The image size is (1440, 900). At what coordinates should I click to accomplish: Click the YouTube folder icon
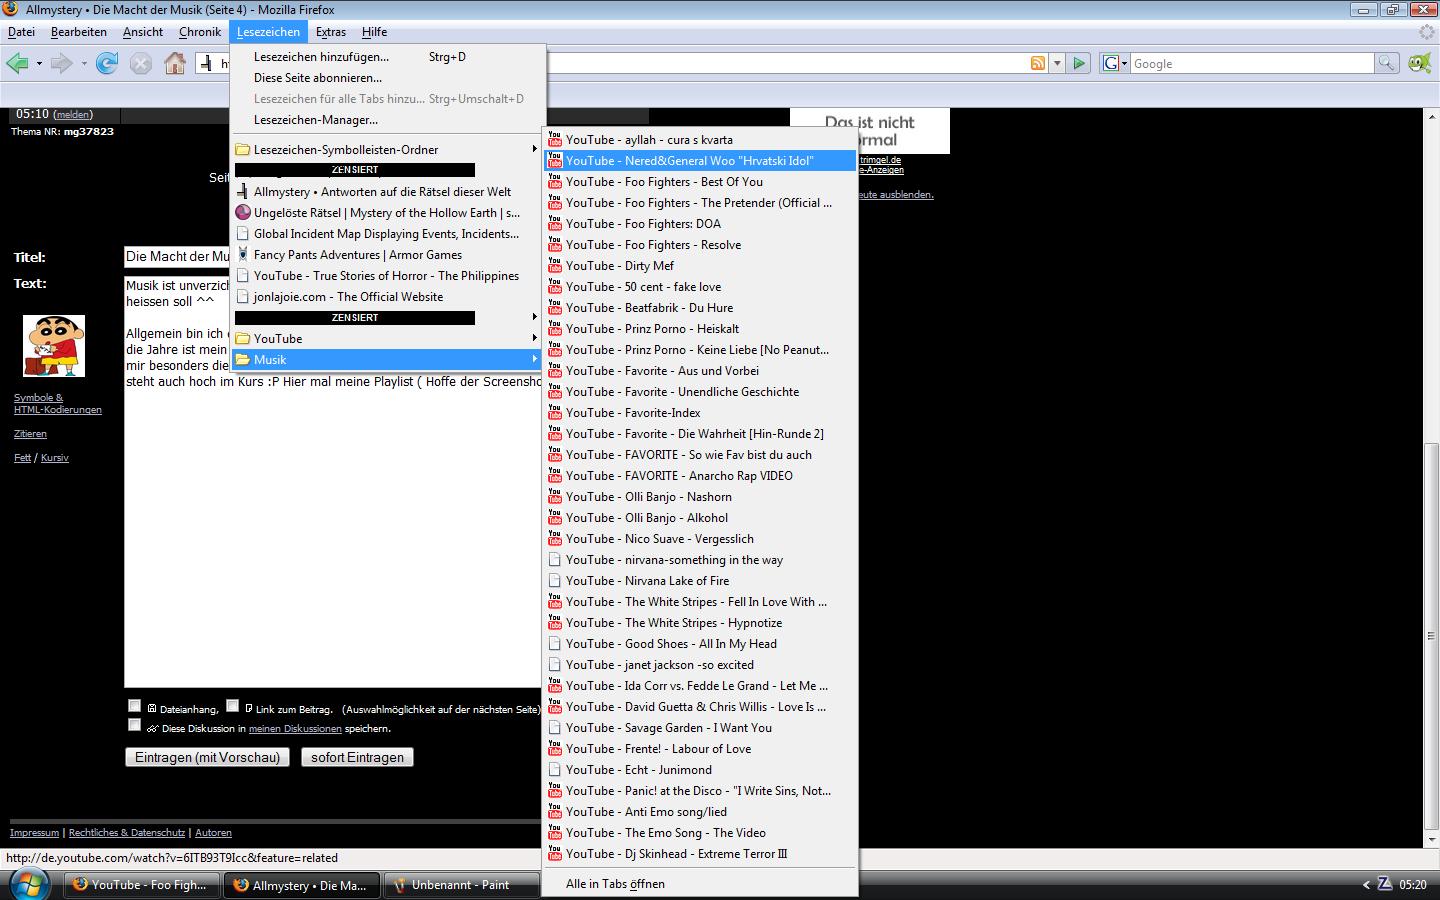coord(242,338)
